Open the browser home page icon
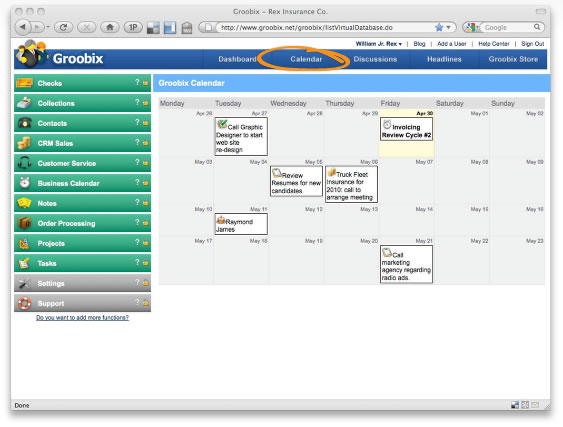The width and height of the screenshot is (563, 427). tap(110, 27)
